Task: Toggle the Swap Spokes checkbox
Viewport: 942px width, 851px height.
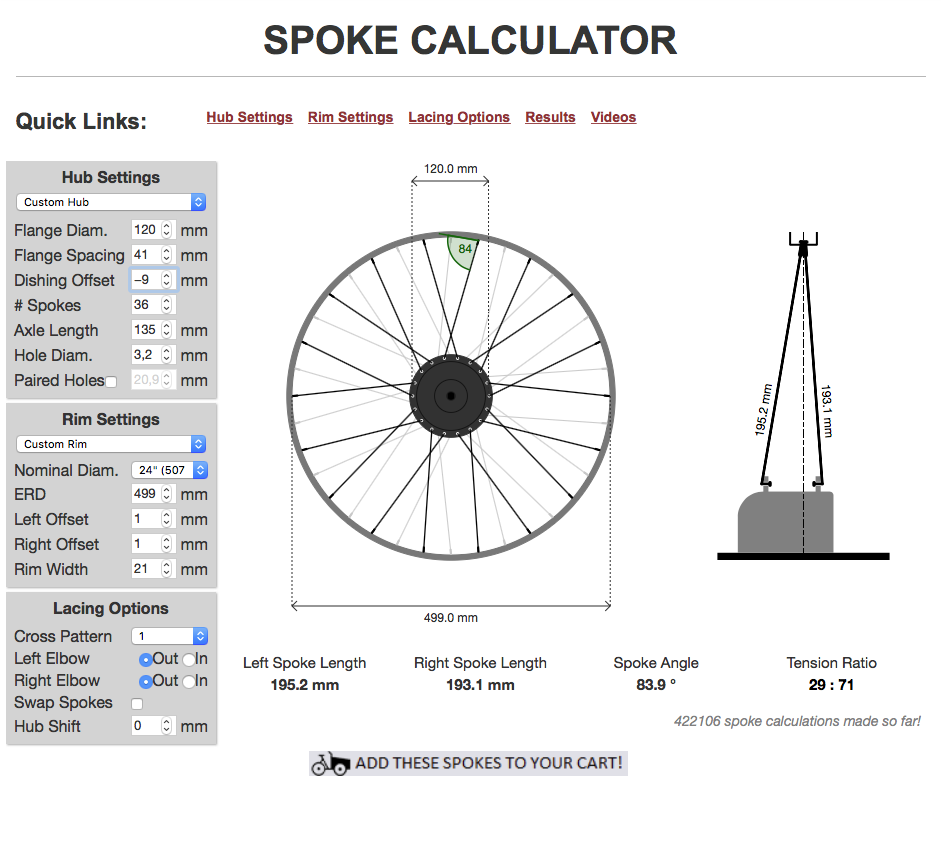Action: point(137,704)
